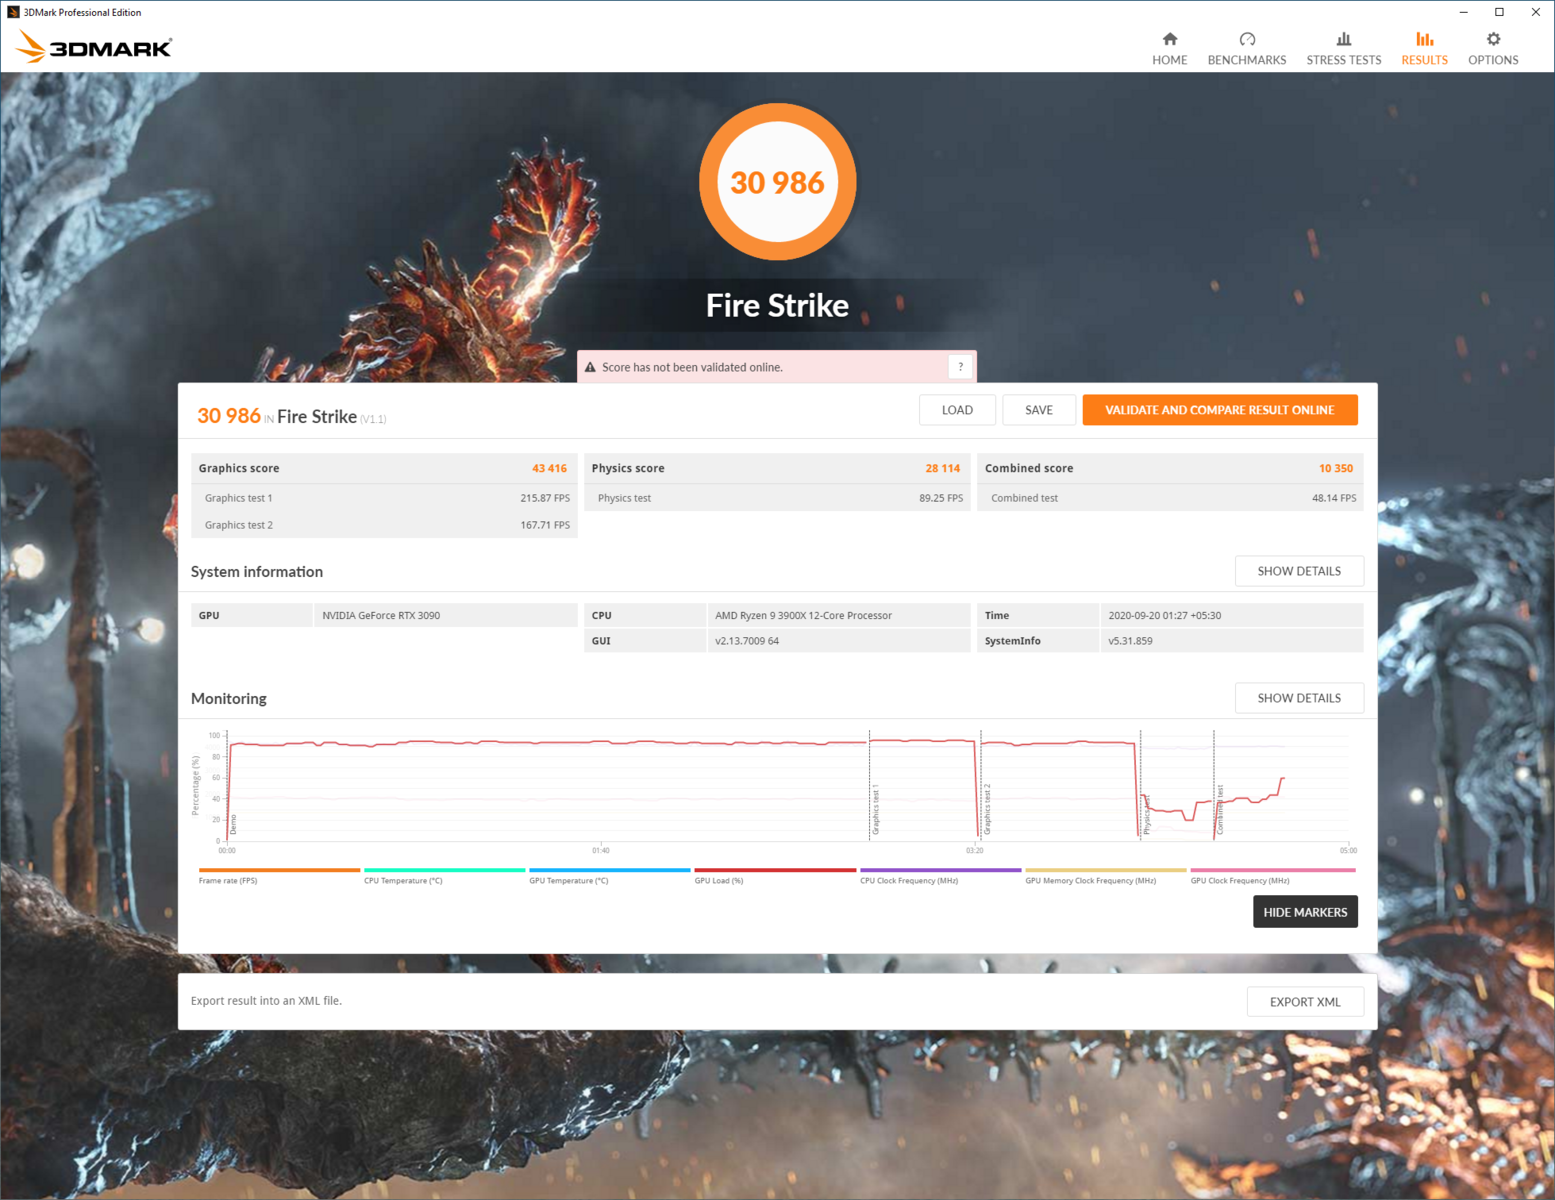
Task: Click the Fire Strike title heading
Action: pyautogui.click(x=777, y=305)
